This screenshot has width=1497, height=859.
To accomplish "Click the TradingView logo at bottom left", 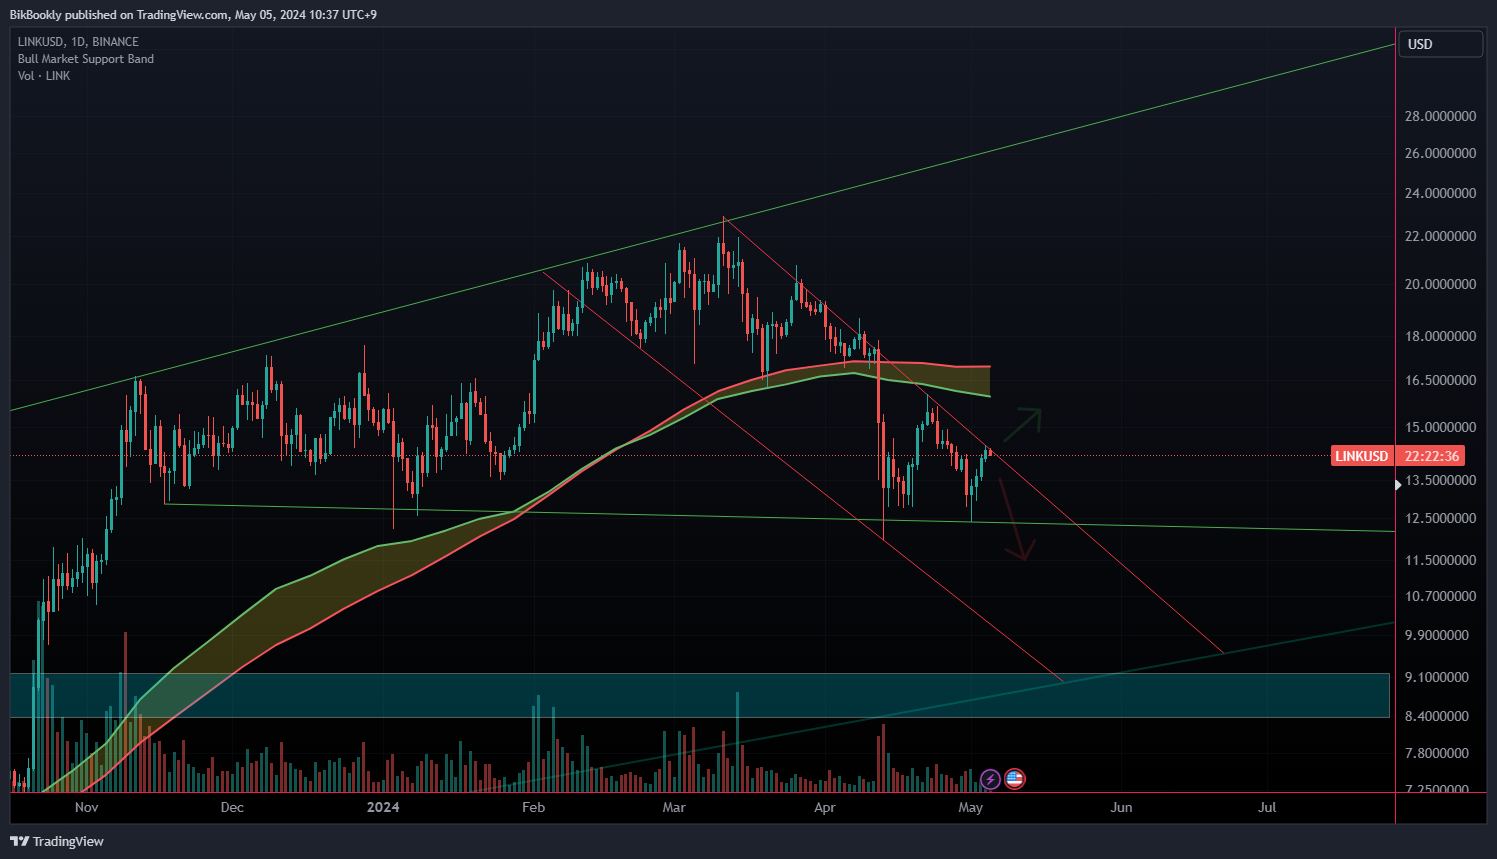I will pos(57,841).
